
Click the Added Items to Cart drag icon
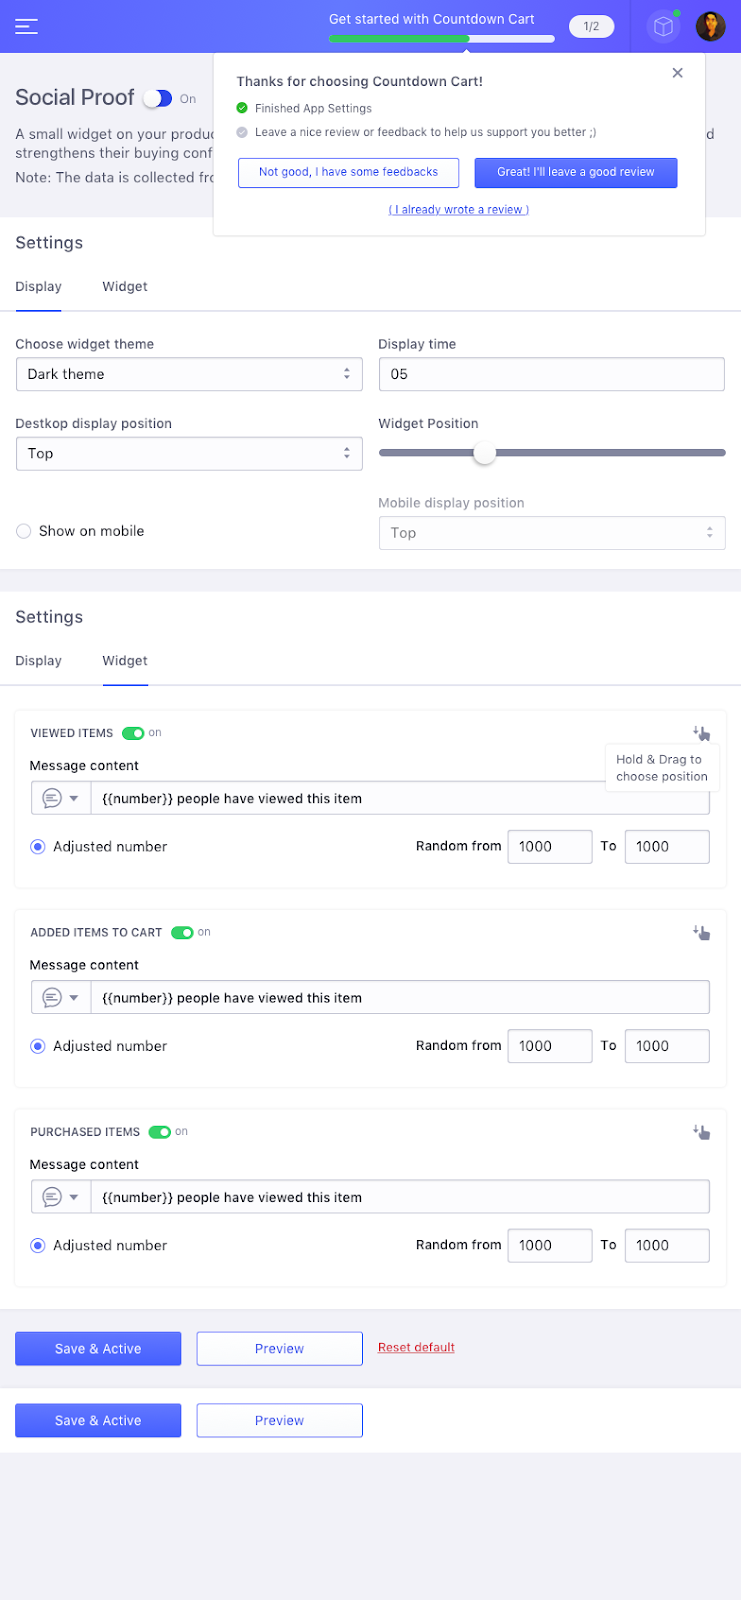pos(702,932)
